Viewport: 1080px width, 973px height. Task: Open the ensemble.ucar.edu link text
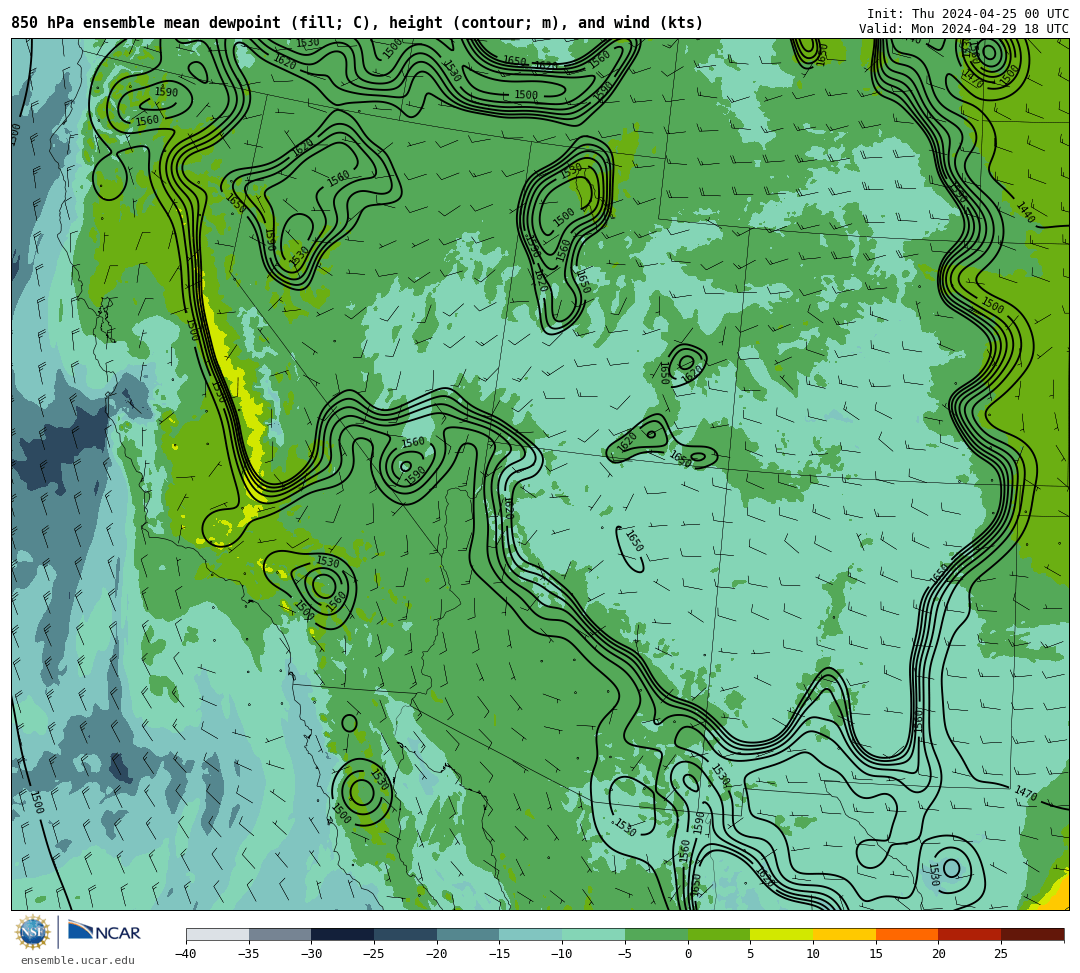click(77, 961)
